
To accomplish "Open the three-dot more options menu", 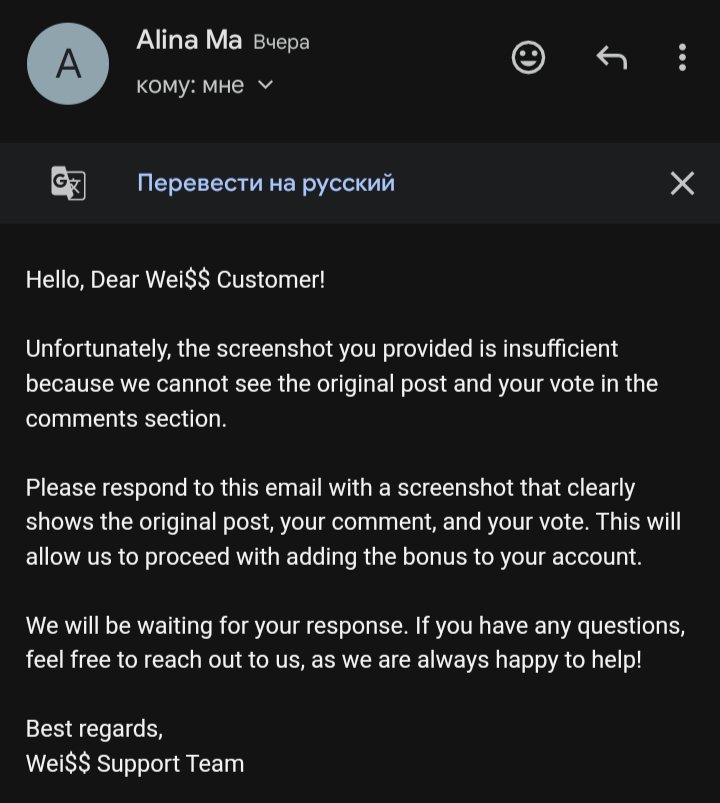I will tap(682, 58).
